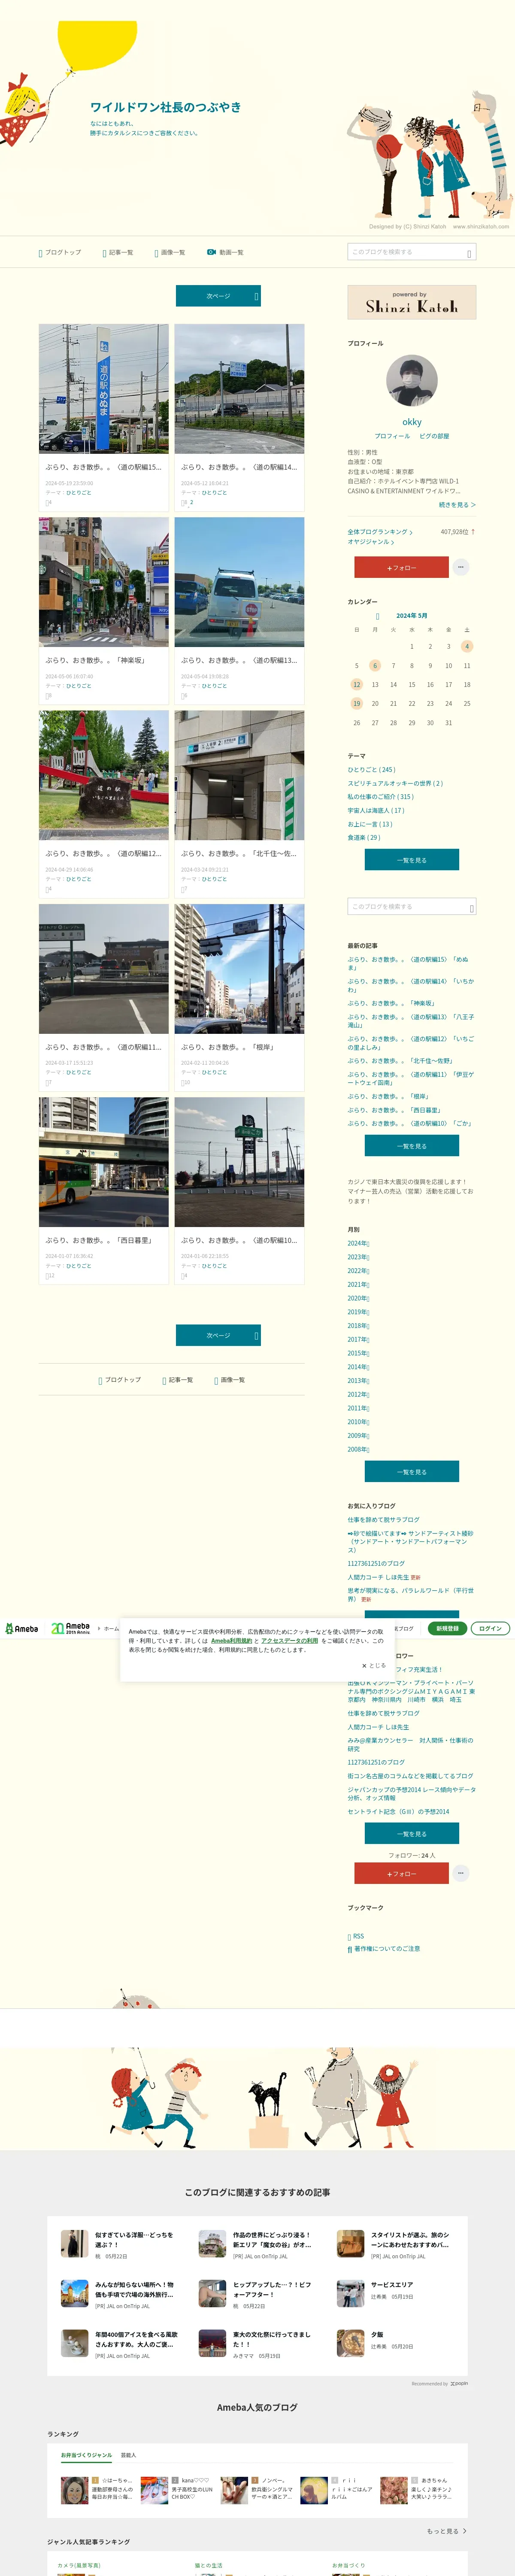515x2576 pixels.
Task: Open the 「神楽坂」 street photo thumbnail
Action: click(x=104, y=582)
